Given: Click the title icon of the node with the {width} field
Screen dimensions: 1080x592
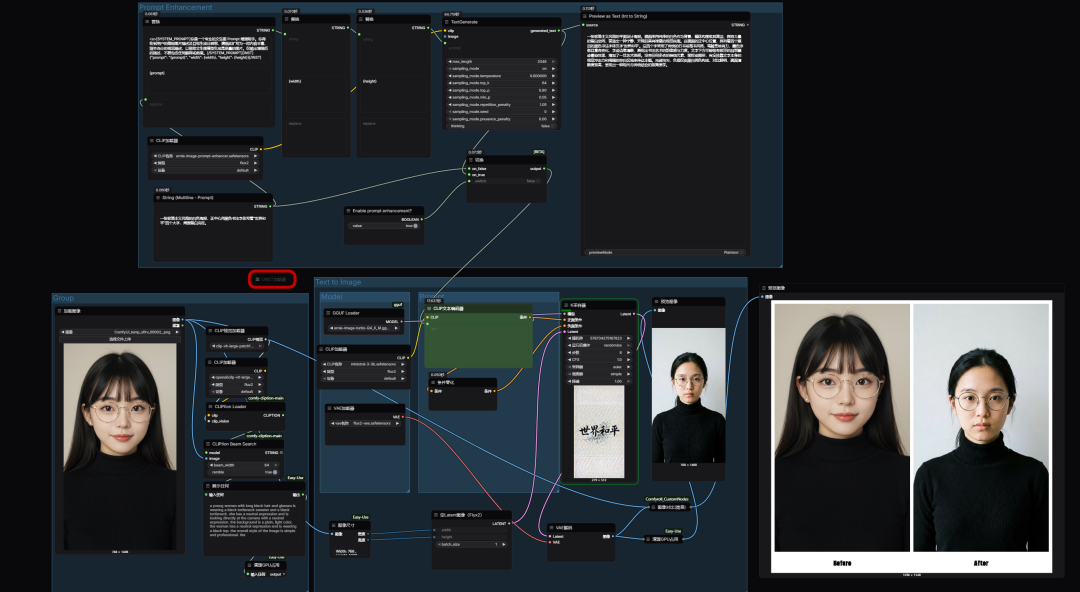Looking at the screenshot, I should [287, 19].
